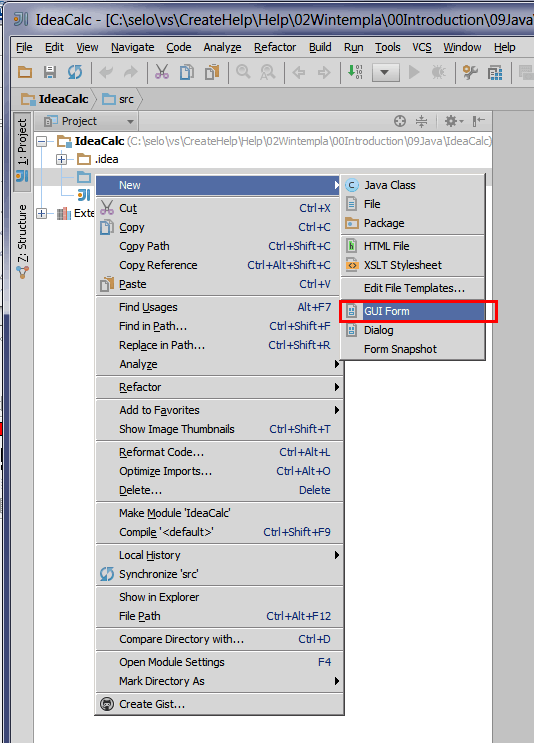
Task: Choose Java Class from New submenu
Action: pyautogui.click(x=413, y=185)
